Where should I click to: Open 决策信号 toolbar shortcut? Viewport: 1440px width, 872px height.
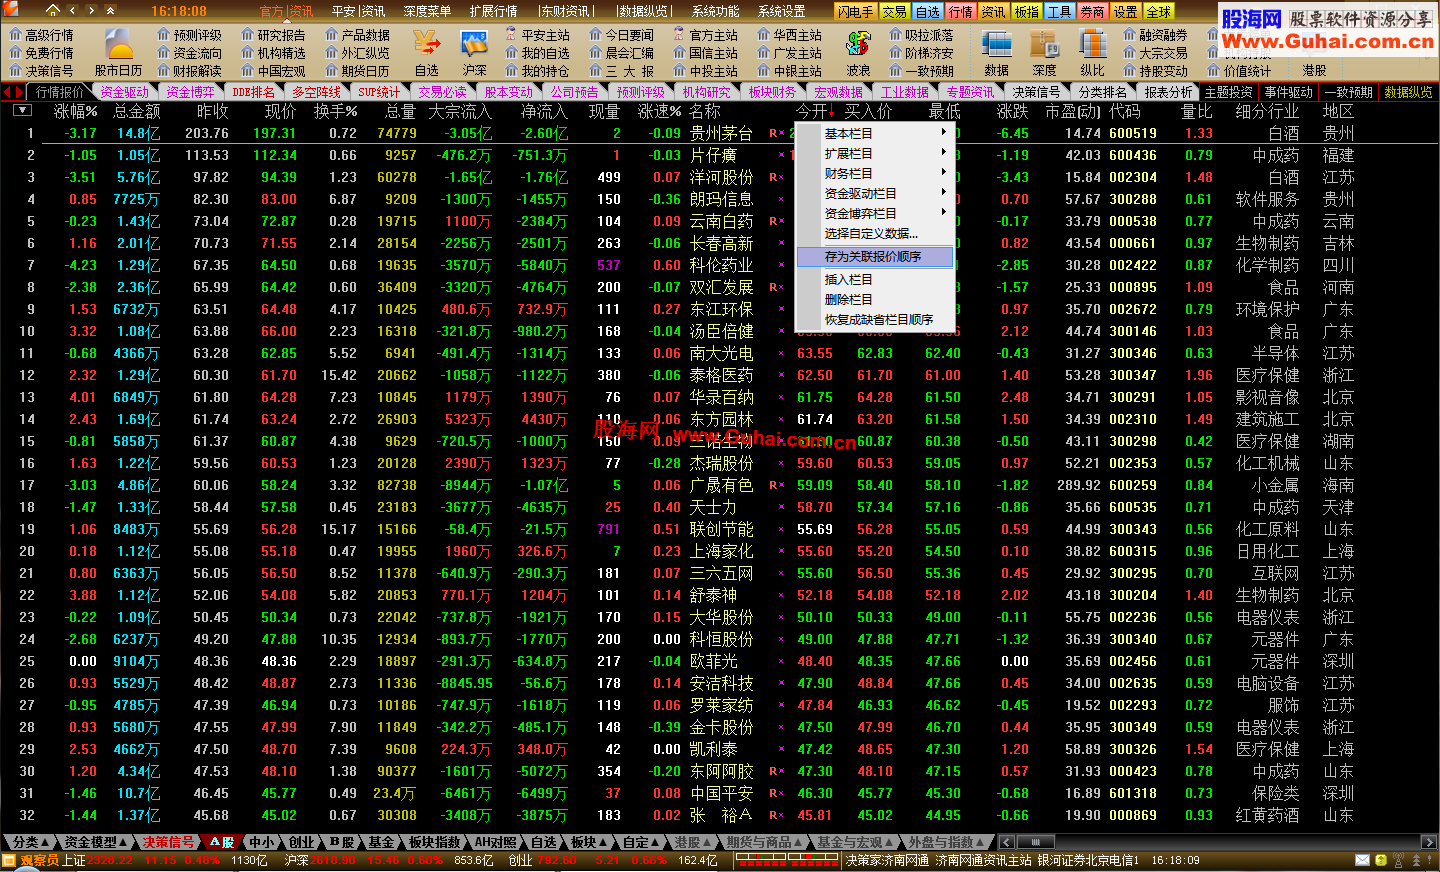[x=41, y=71]
